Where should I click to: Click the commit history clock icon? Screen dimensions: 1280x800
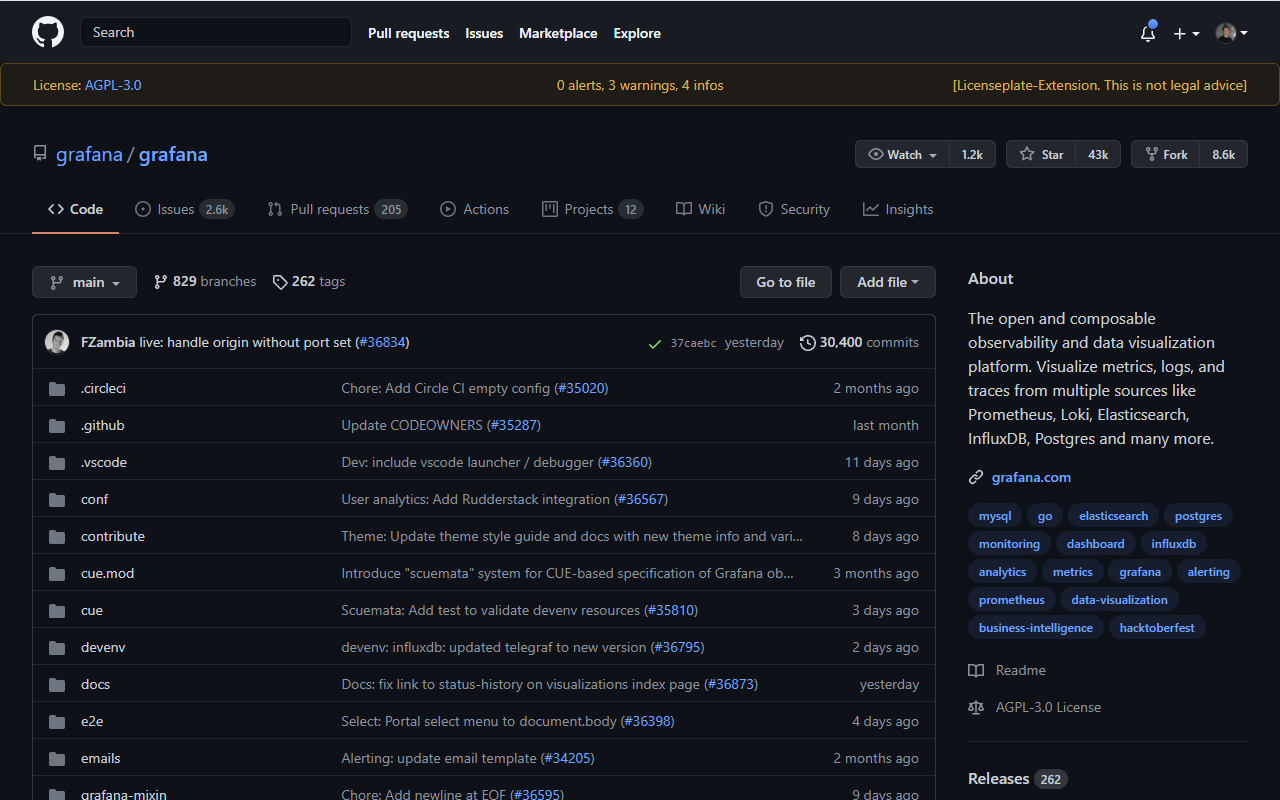coord(808,342)
